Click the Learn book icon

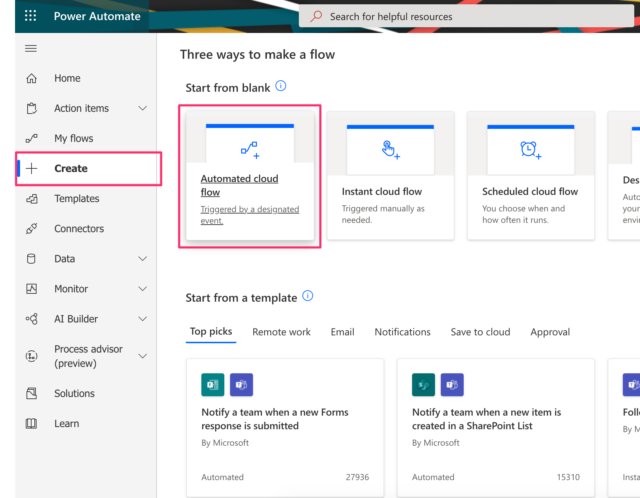coord(31,423)
